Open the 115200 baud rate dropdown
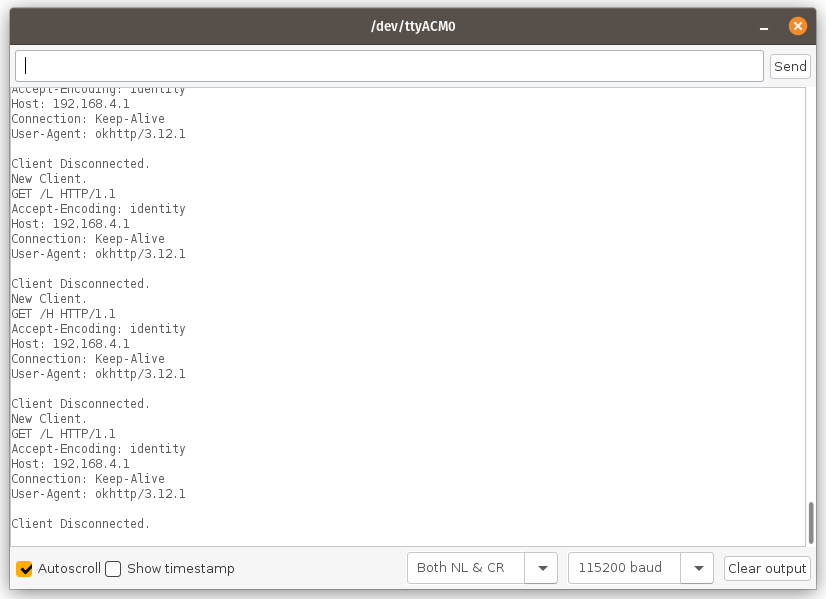Viewport: 826px width, 599px height. click(x=625, y=568)
